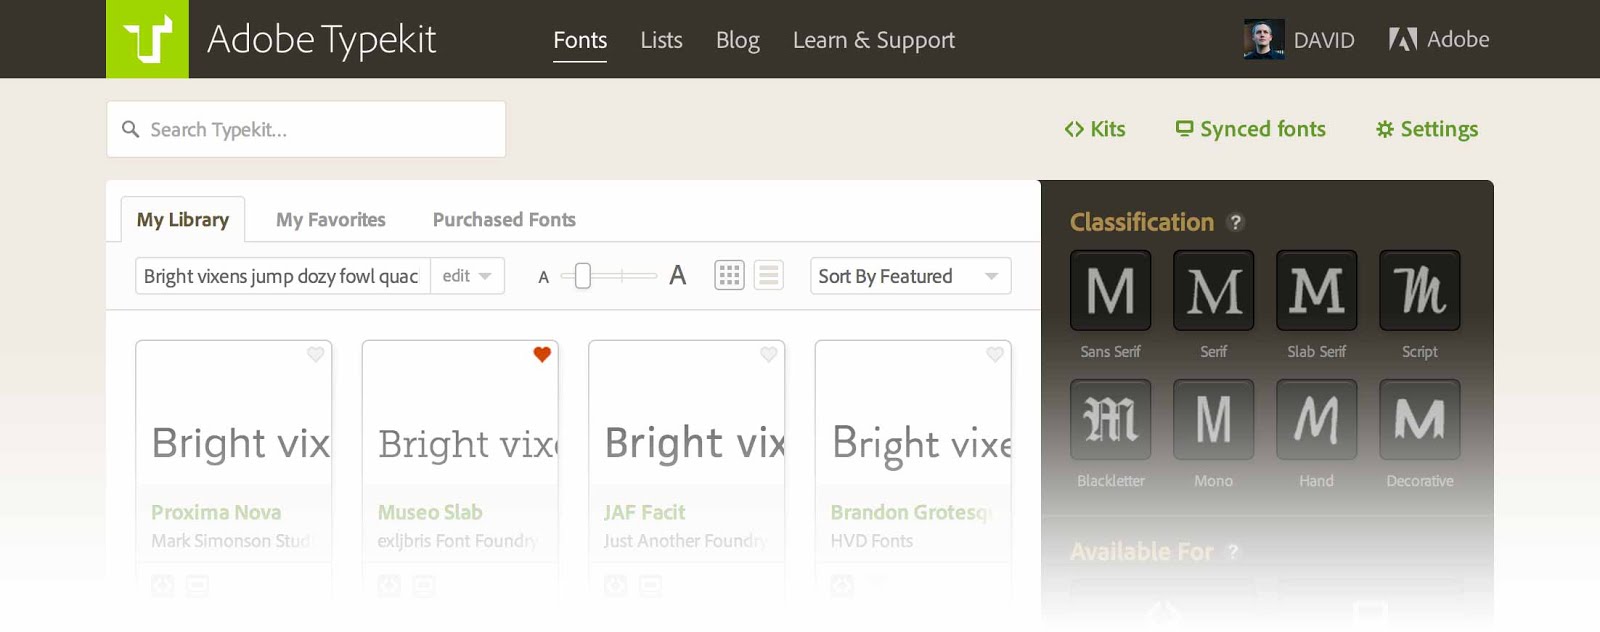Click the HVD Fonts foundry text

(871, 541)
